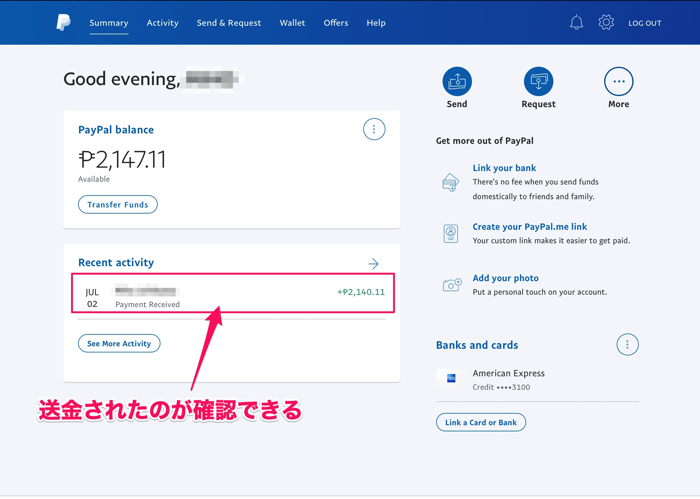
Task: Click the American Express card logo
Action: [451, 378]
